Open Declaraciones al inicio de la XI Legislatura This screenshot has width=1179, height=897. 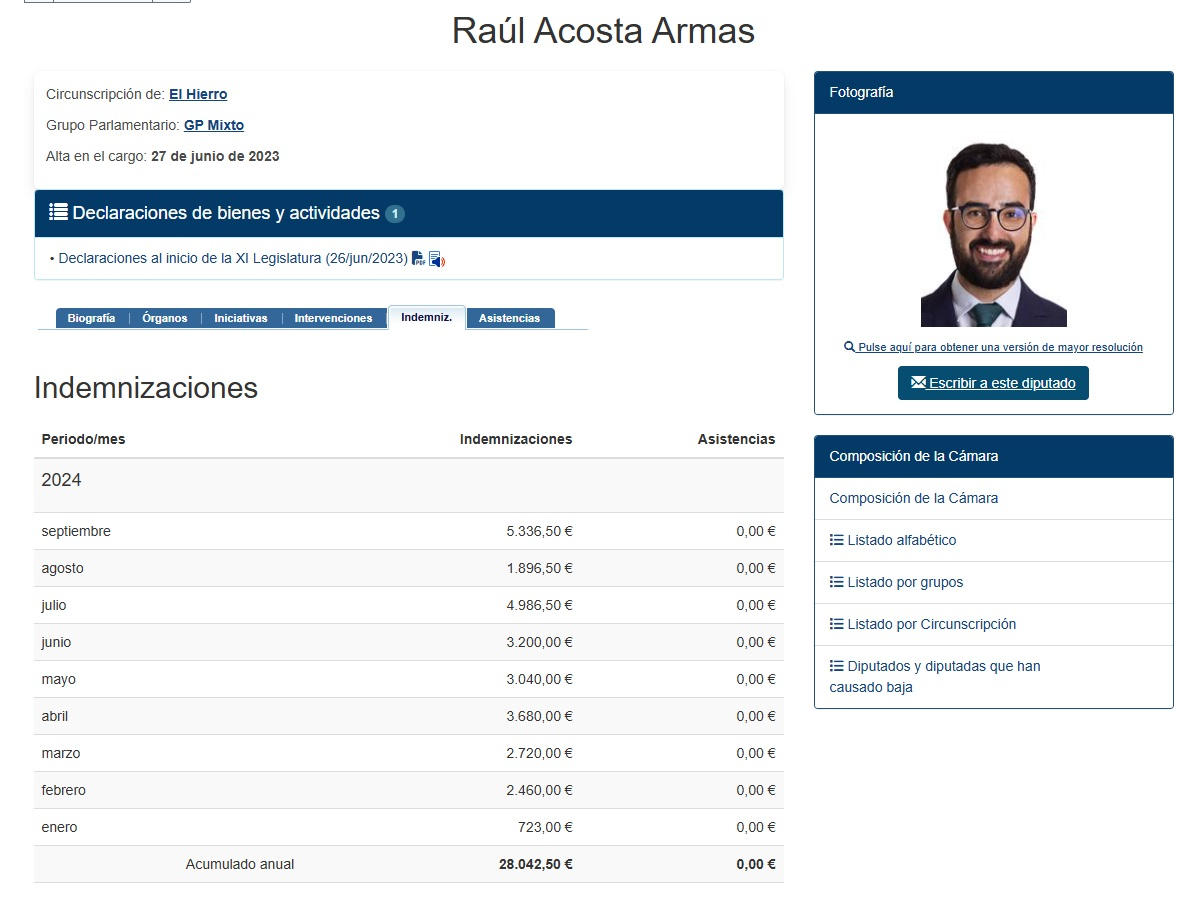tap(233, 258)
